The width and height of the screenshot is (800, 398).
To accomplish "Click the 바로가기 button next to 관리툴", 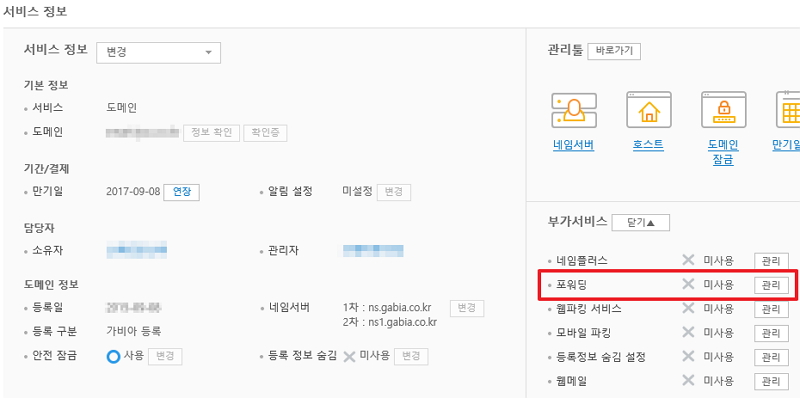I will 614,51.
